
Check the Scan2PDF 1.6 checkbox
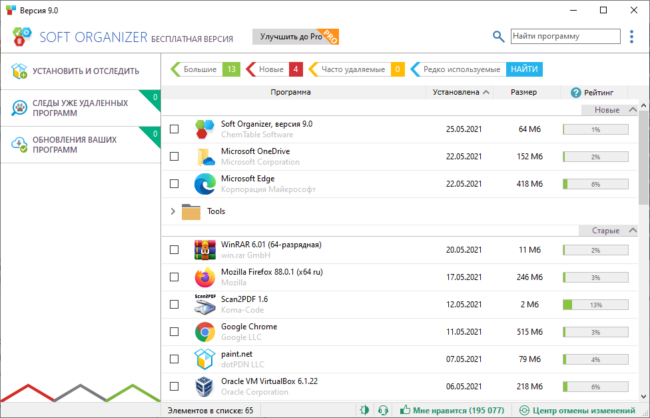pyautogui.click(x=174, y=304)
